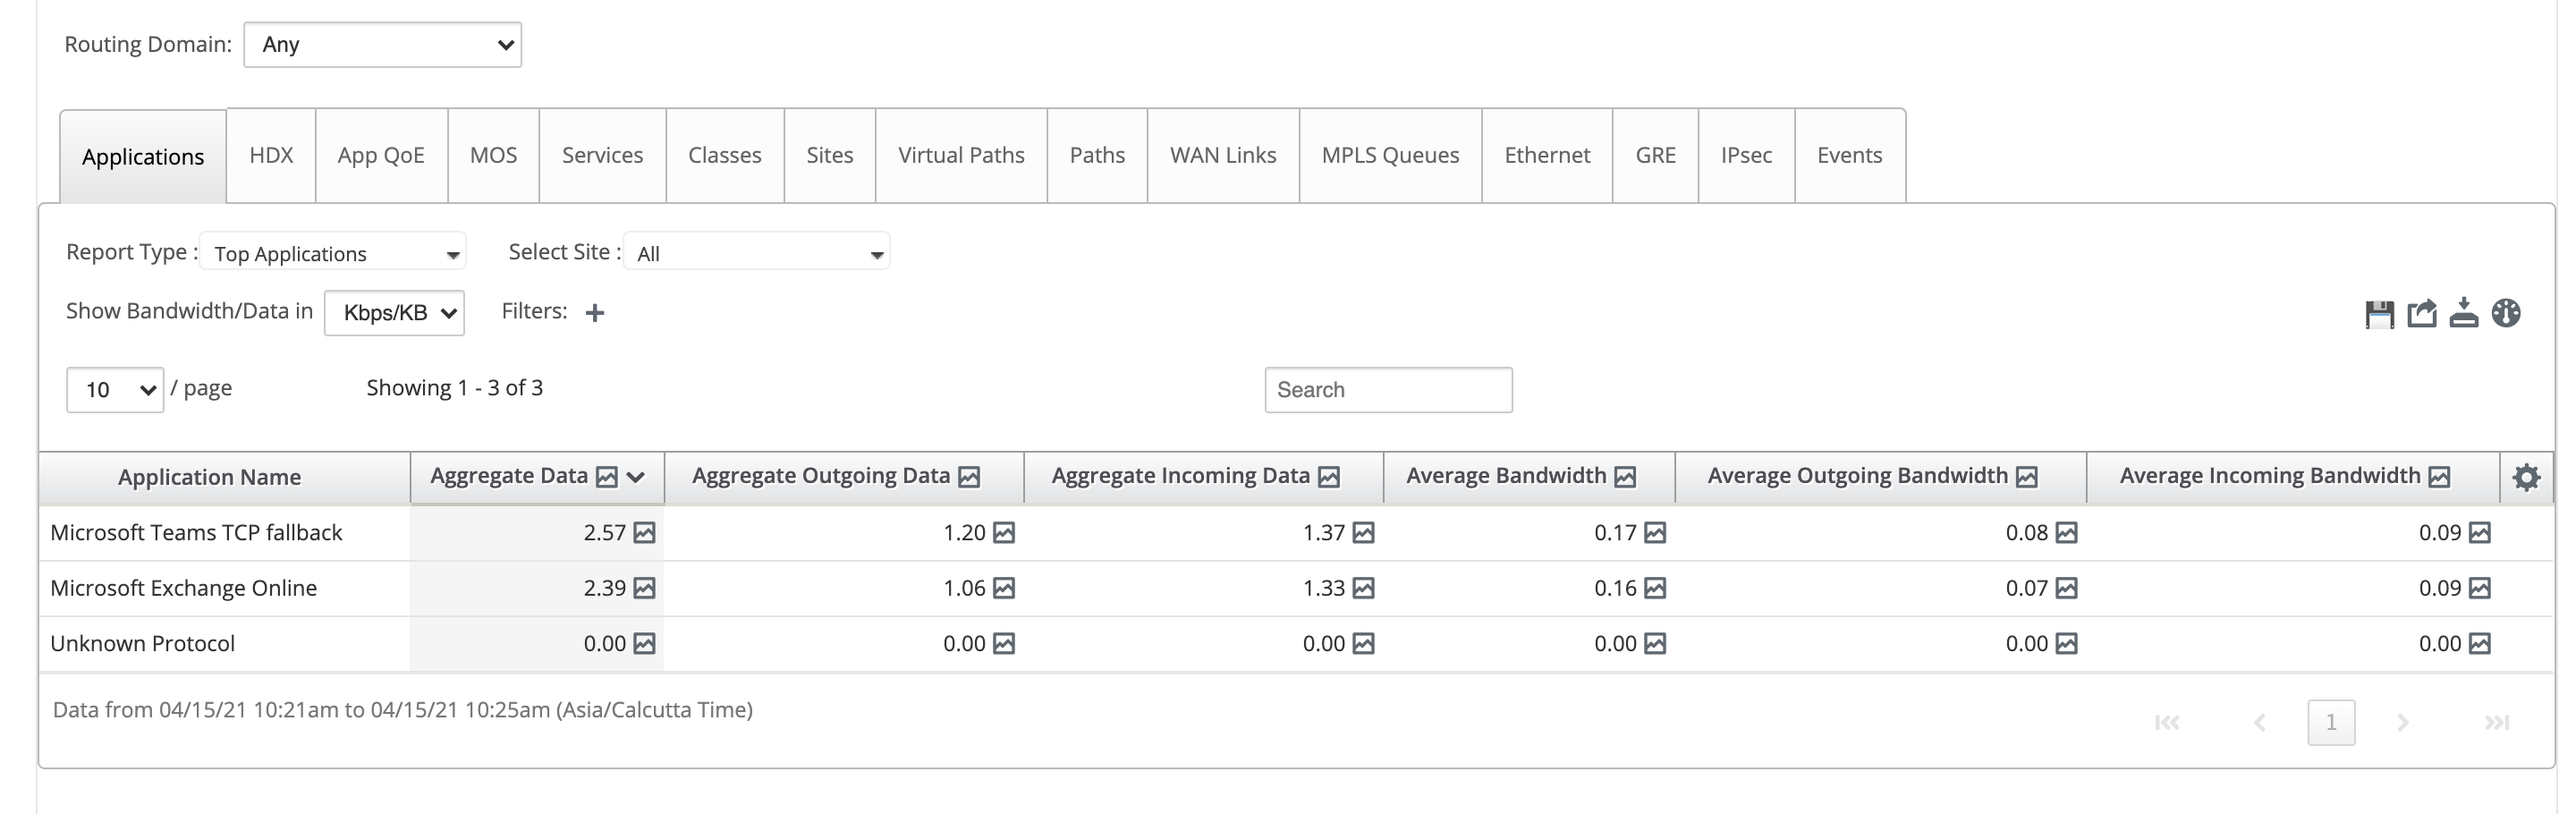This screenshot has width=2576, height=814.
Task: Open Kbps/KB bandwidth unit dropdown
Action: 394,313
